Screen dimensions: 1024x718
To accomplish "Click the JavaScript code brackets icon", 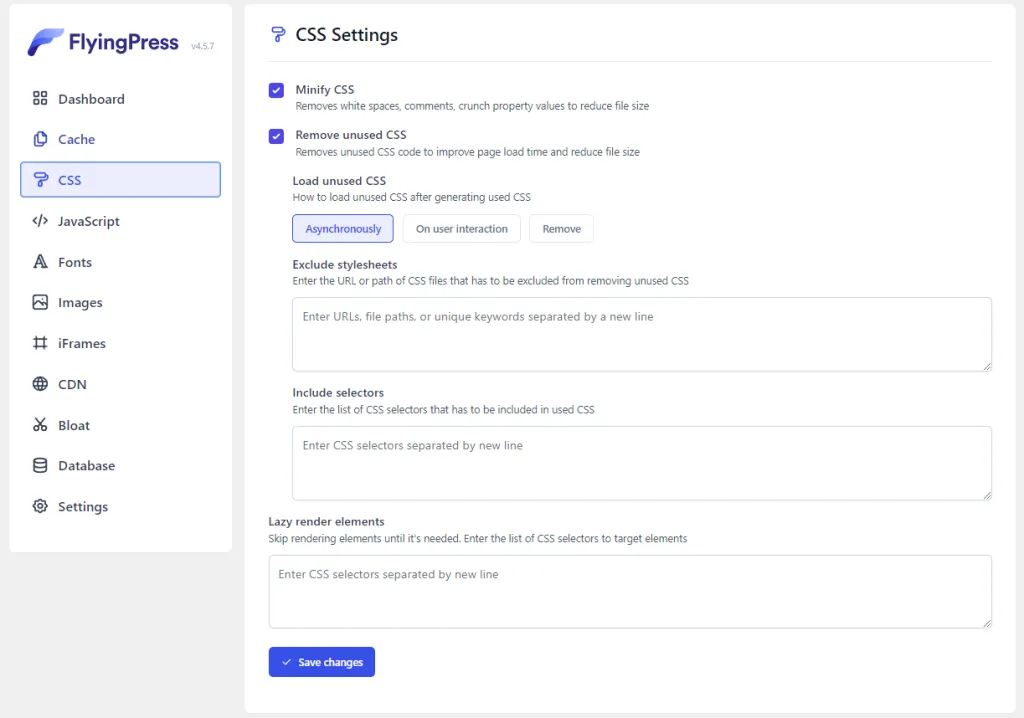I will click(x=40, y=221).
